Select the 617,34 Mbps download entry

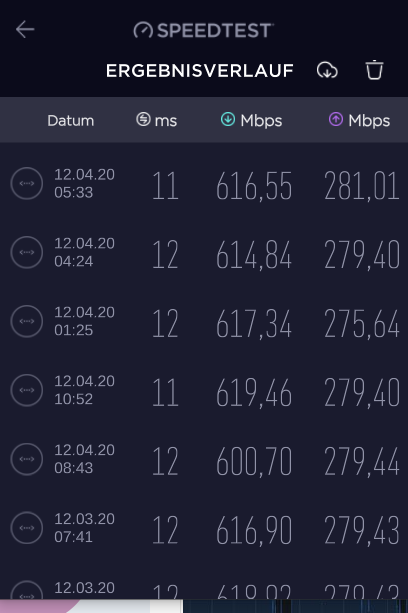point(204,321)
